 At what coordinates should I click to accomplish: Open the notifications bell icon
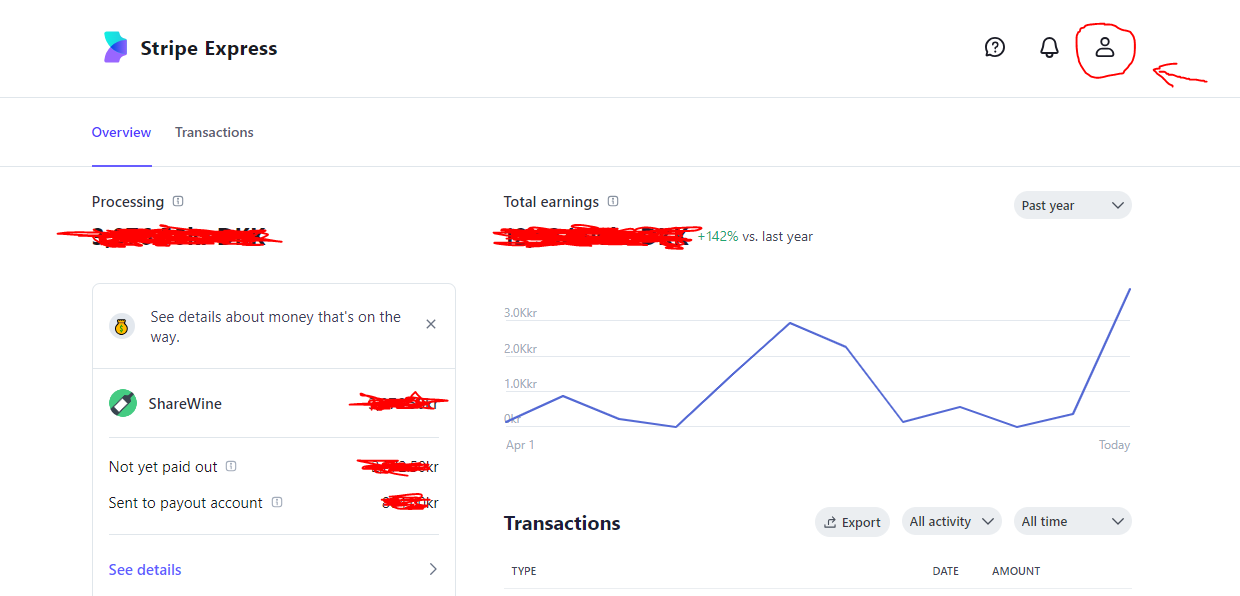(1049, 47)
